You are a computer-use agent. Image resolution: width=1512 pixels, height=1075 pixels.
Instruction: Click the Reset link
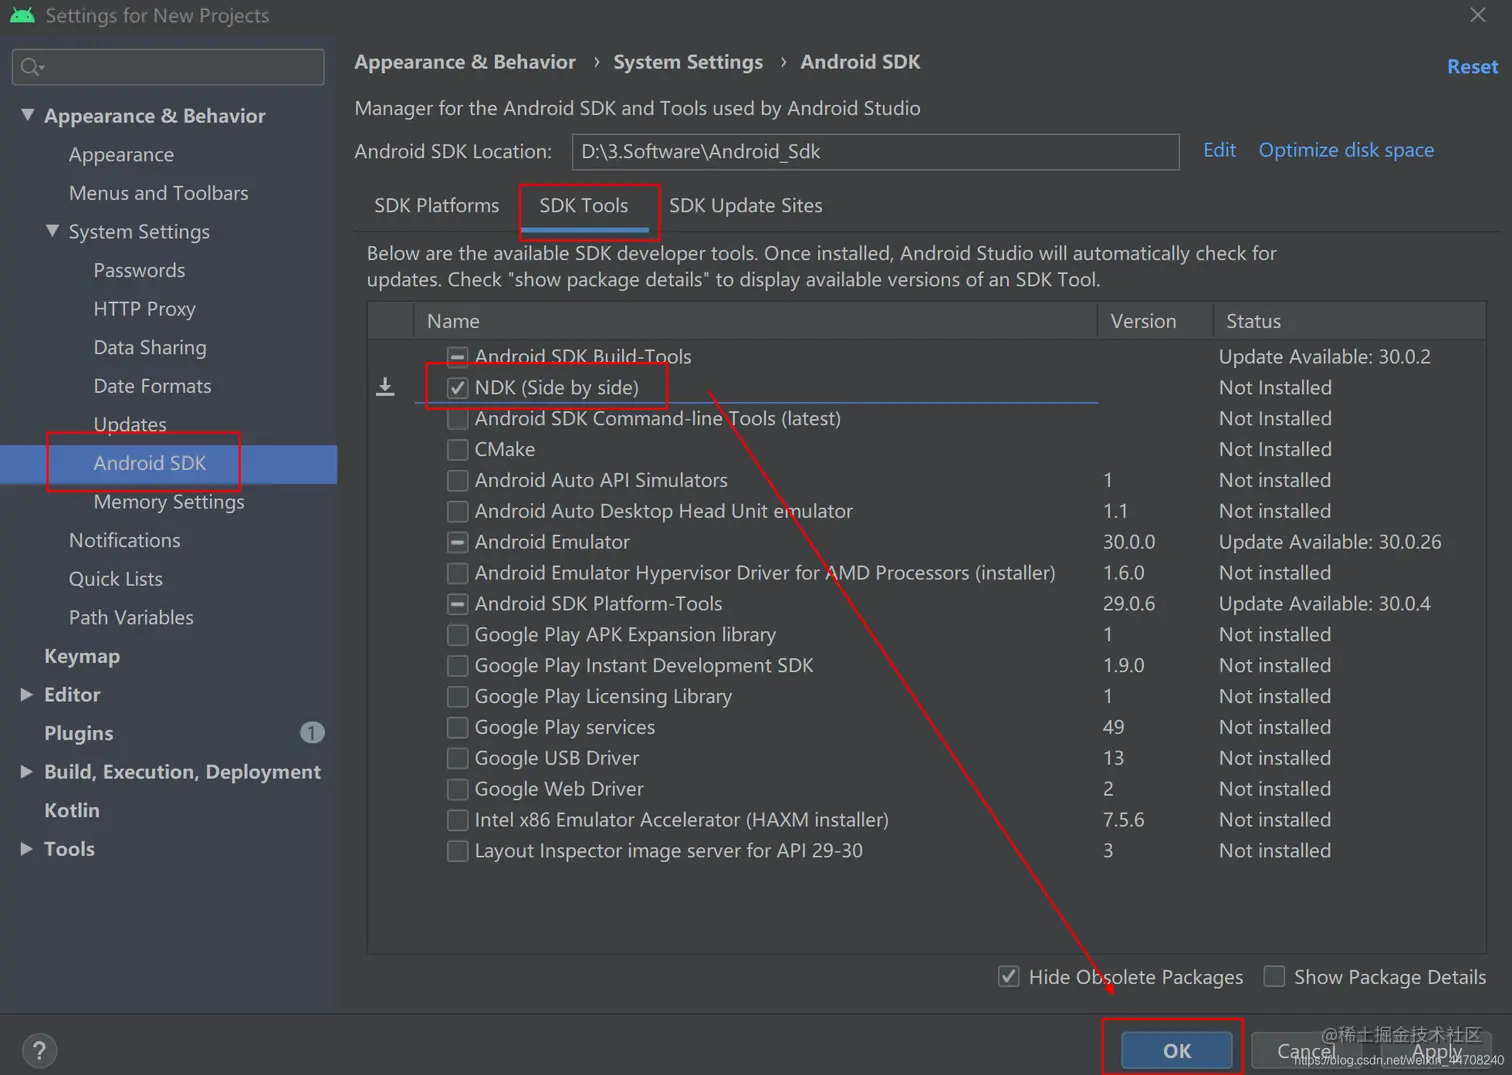point(1472,67)
